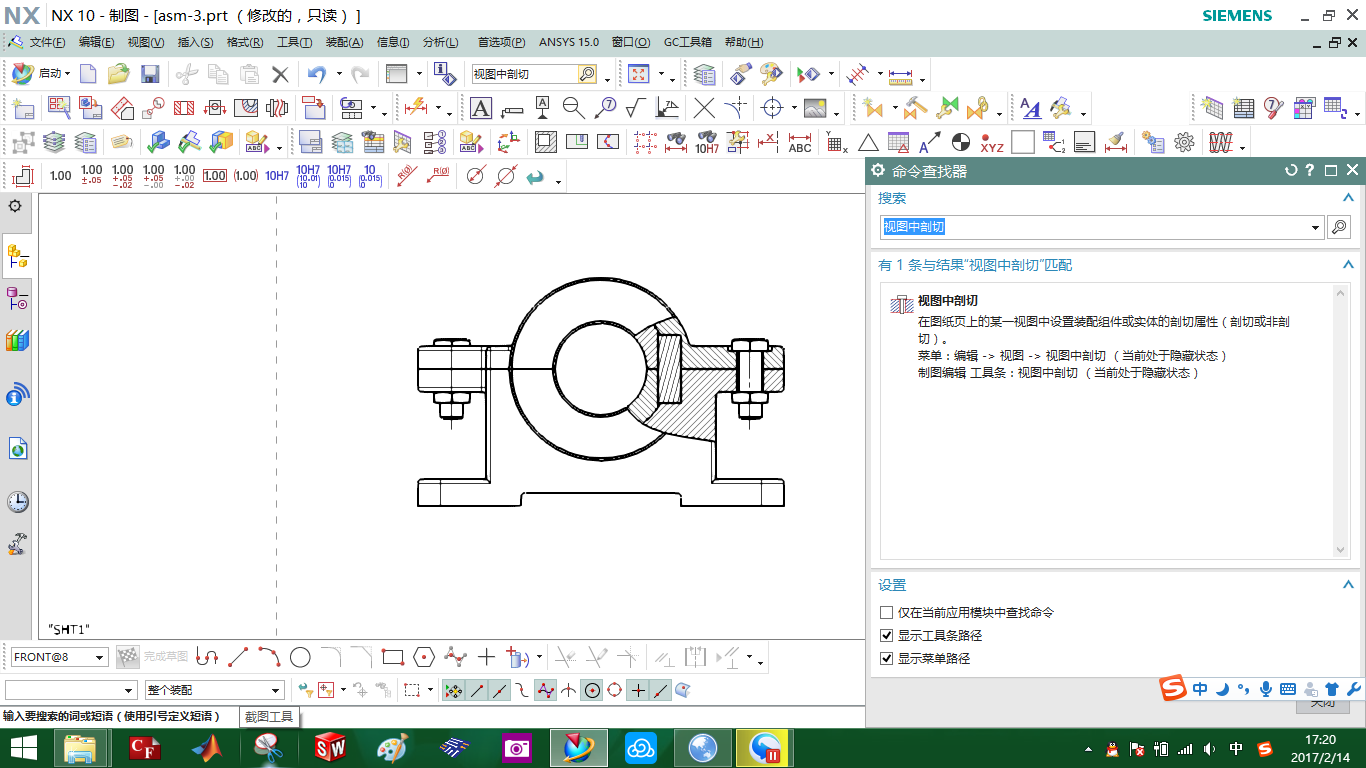Image resolution: width=1366 pixels, height=768 pixels.
Task: Choose the Polygon sketch tool
Action: tap(424, 657)
